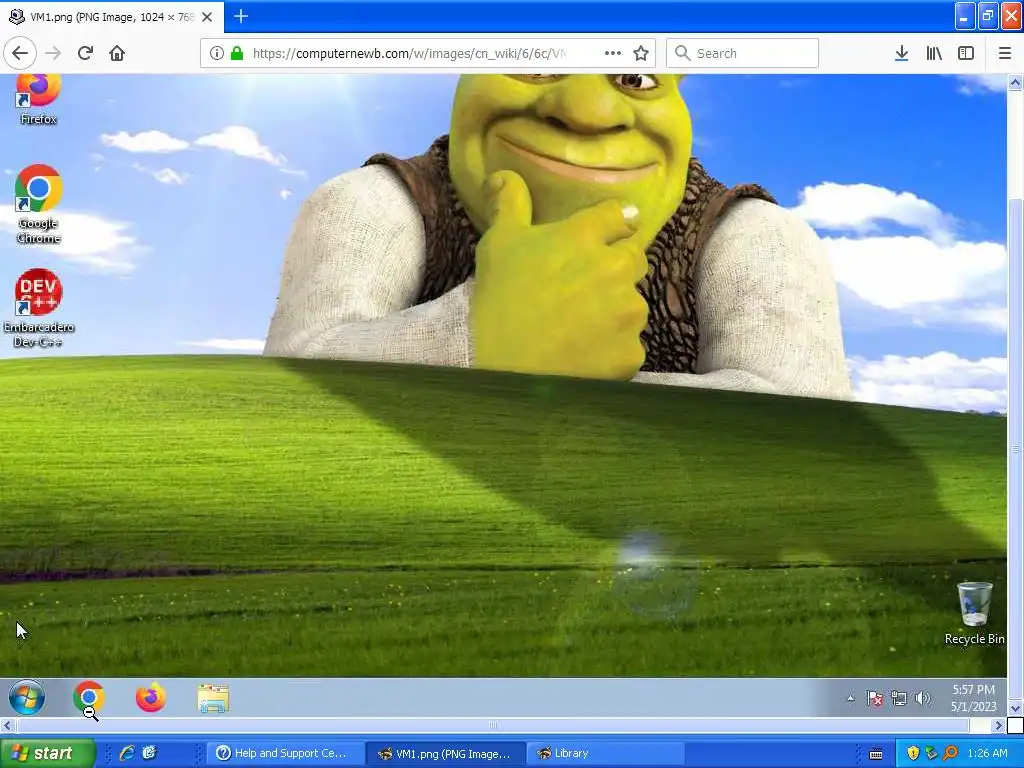
Task: Click the green secure connection padlock
Action: click(x=237, y=53)
